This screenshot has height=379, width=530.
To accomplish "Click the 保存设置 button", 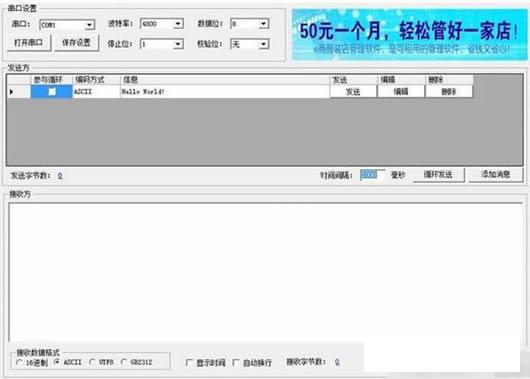I will 76,43.
